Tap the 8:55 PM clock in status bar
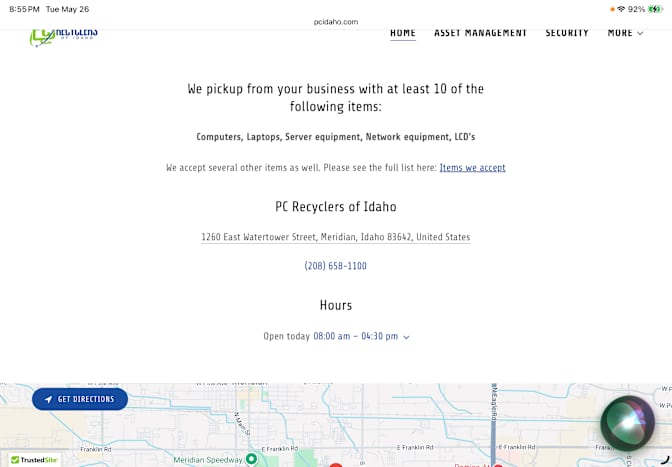This screenshot has width=672, height=467. [24, 9]
